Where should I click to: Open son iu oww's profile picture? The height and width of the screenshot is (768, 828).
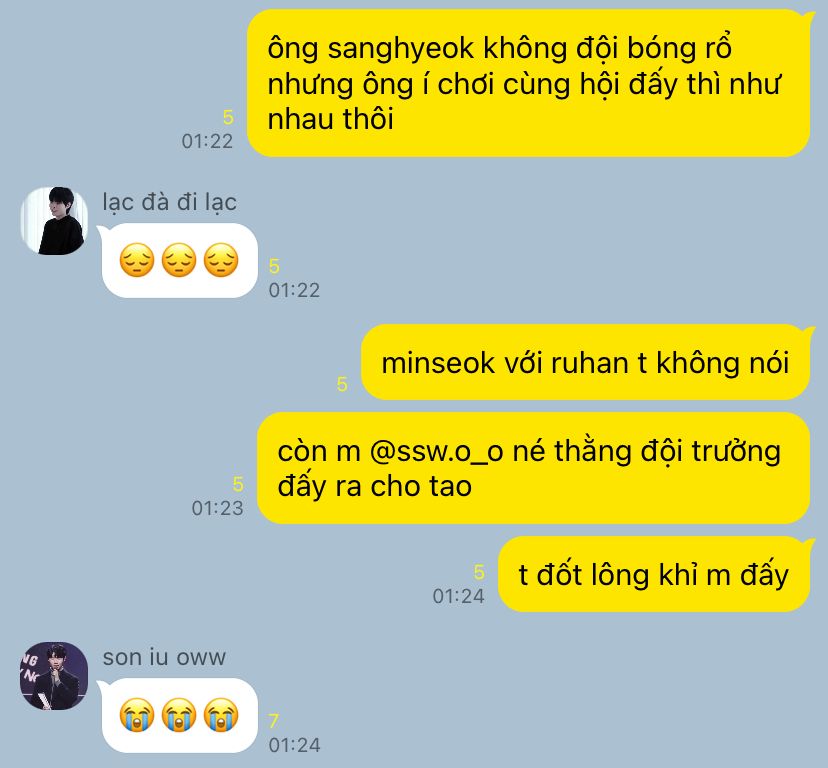(x=54, y=676)
